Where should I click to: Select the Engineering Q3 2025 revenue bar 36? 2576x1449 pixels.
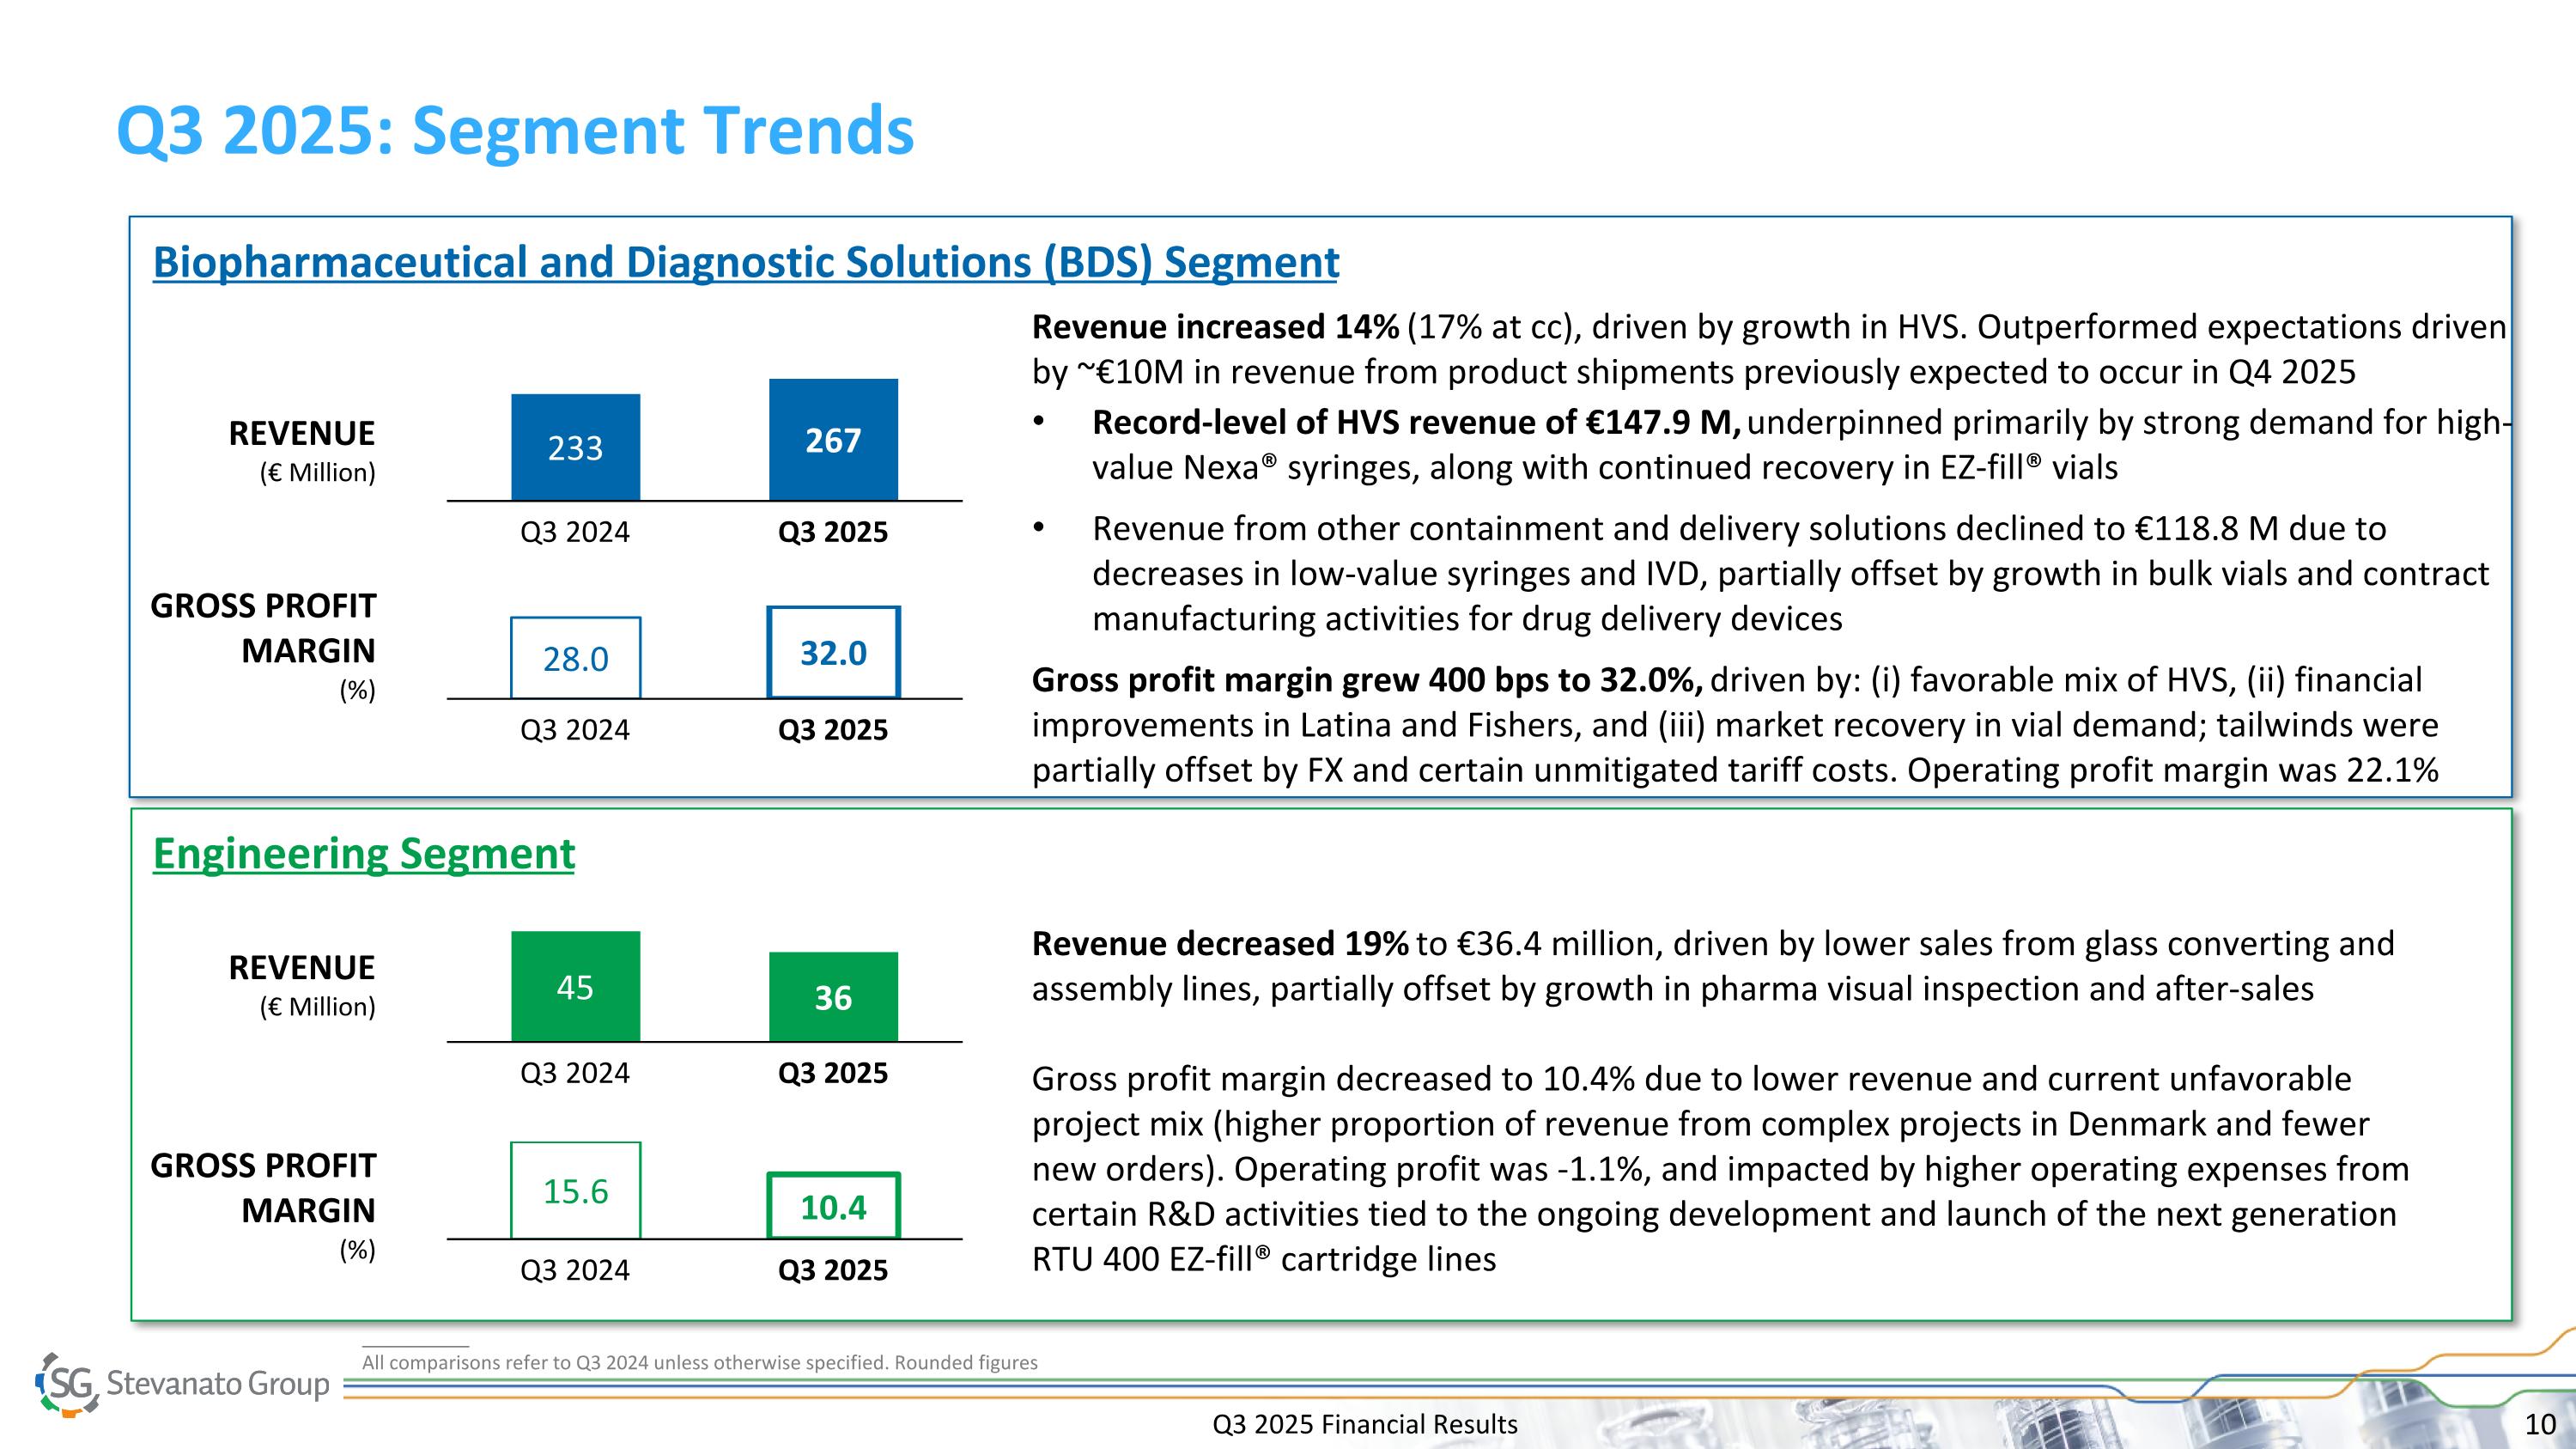point(833,997)
